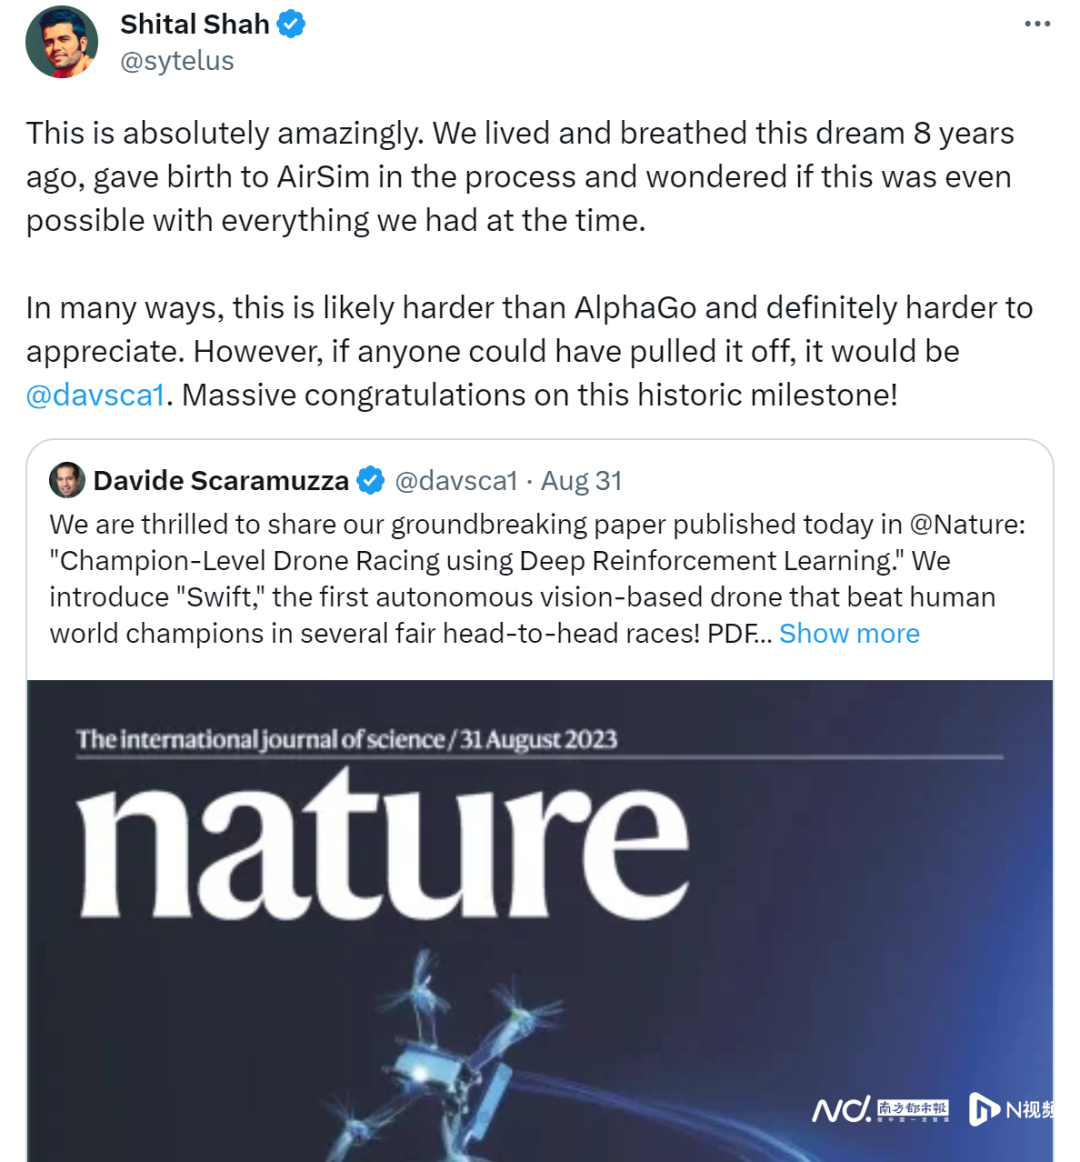Image resolution: width=1080 pixels, height=1162 pixels.
Task: Click the verified badge beside Shital Shah
Action: [x=291, y=24]
